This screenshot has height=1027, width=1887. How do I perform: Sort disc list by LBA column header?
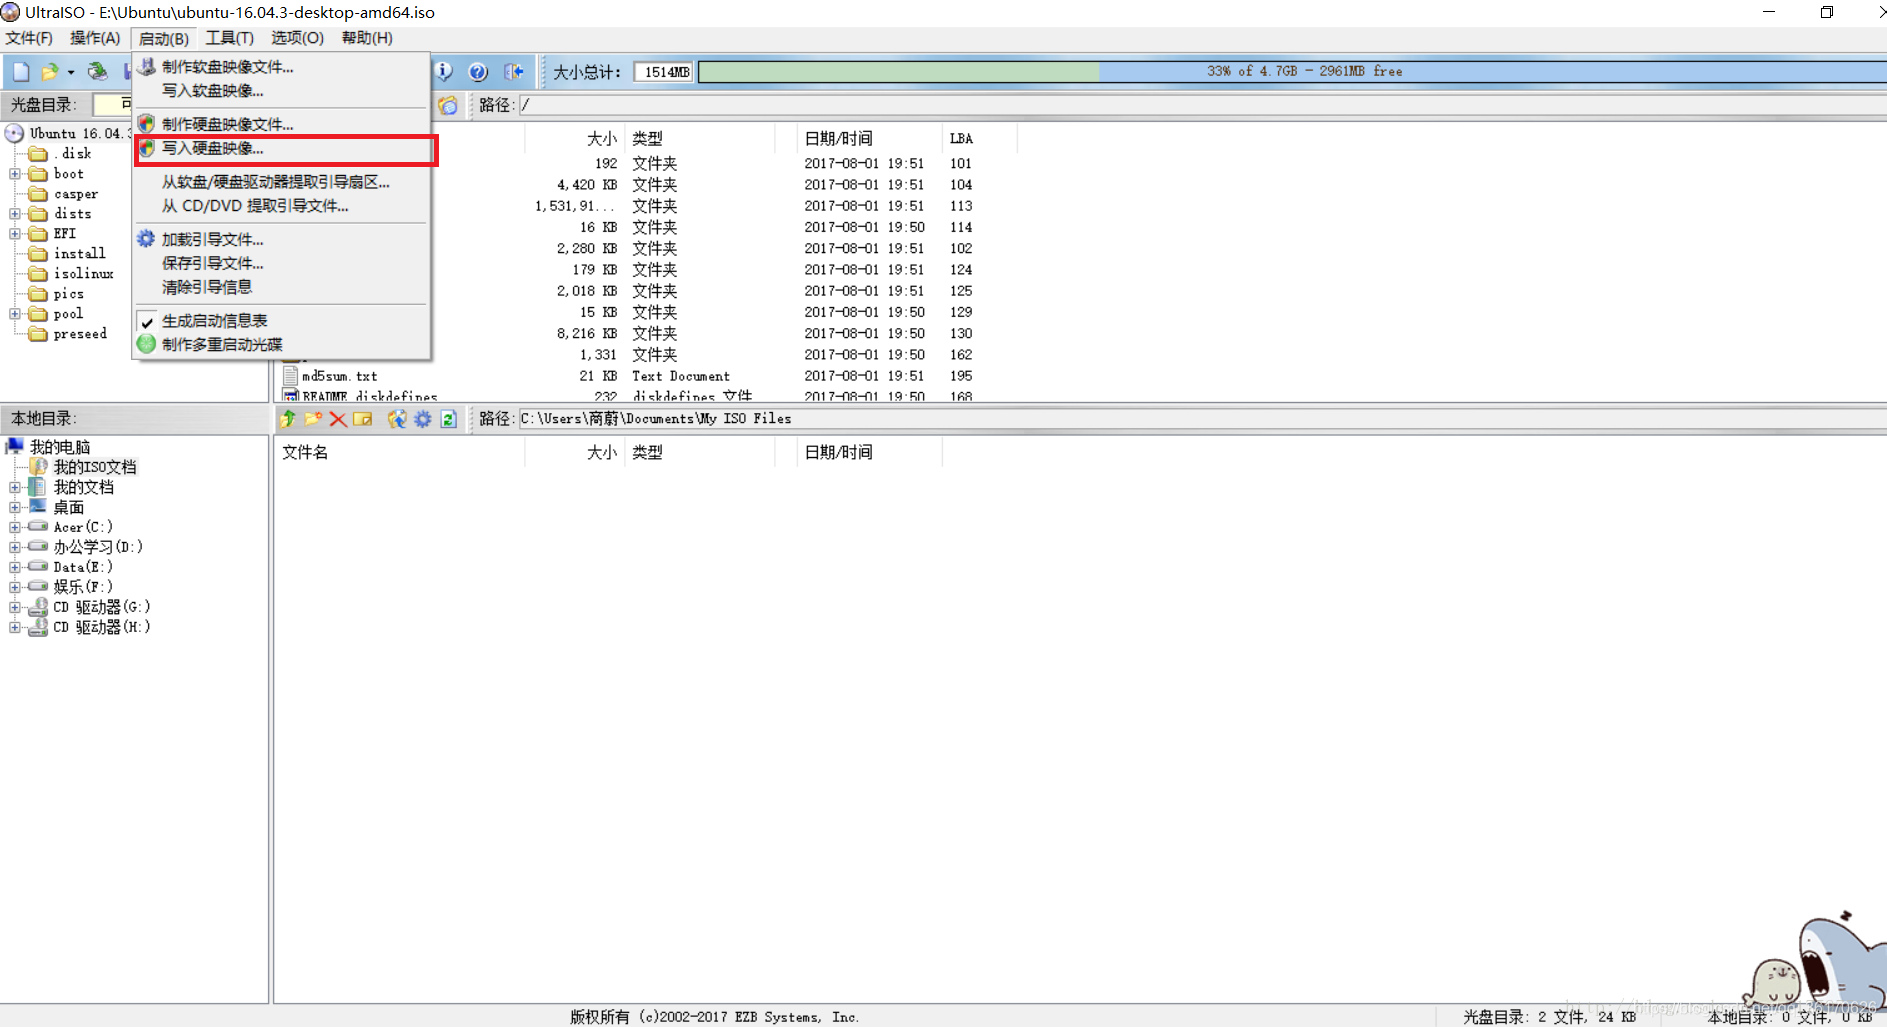coord(979,139)
